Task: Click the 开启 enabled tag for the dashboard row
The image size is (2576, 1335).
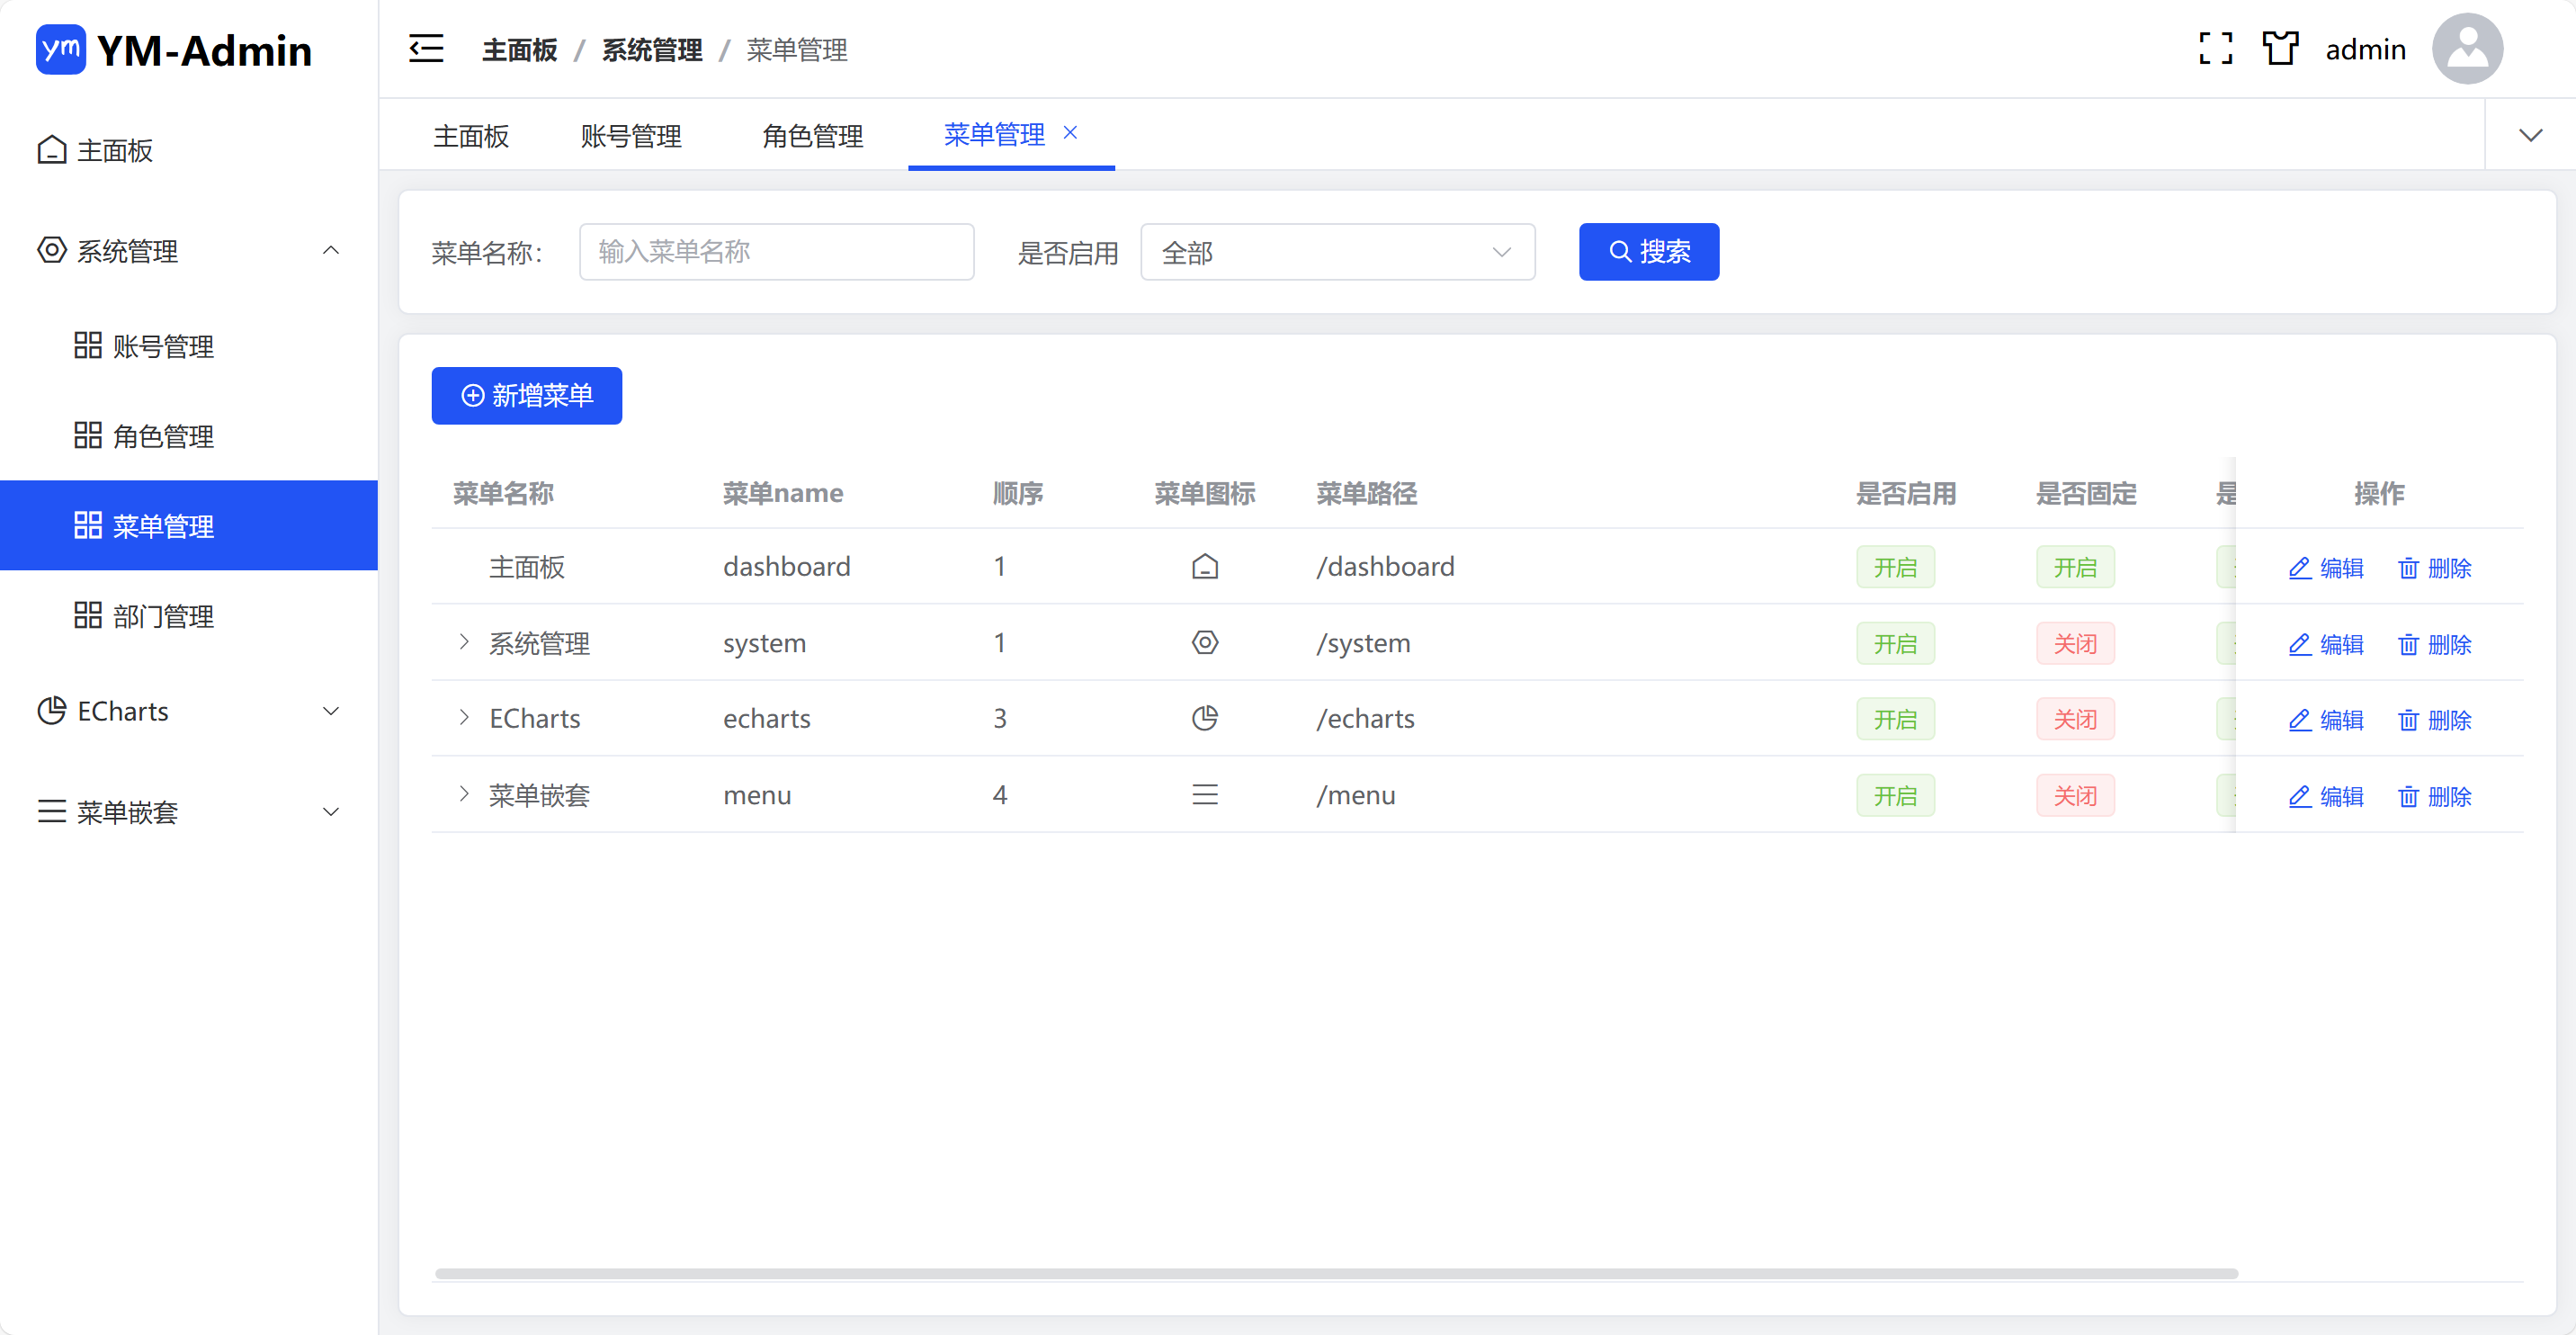Action: coord(1894,567)
